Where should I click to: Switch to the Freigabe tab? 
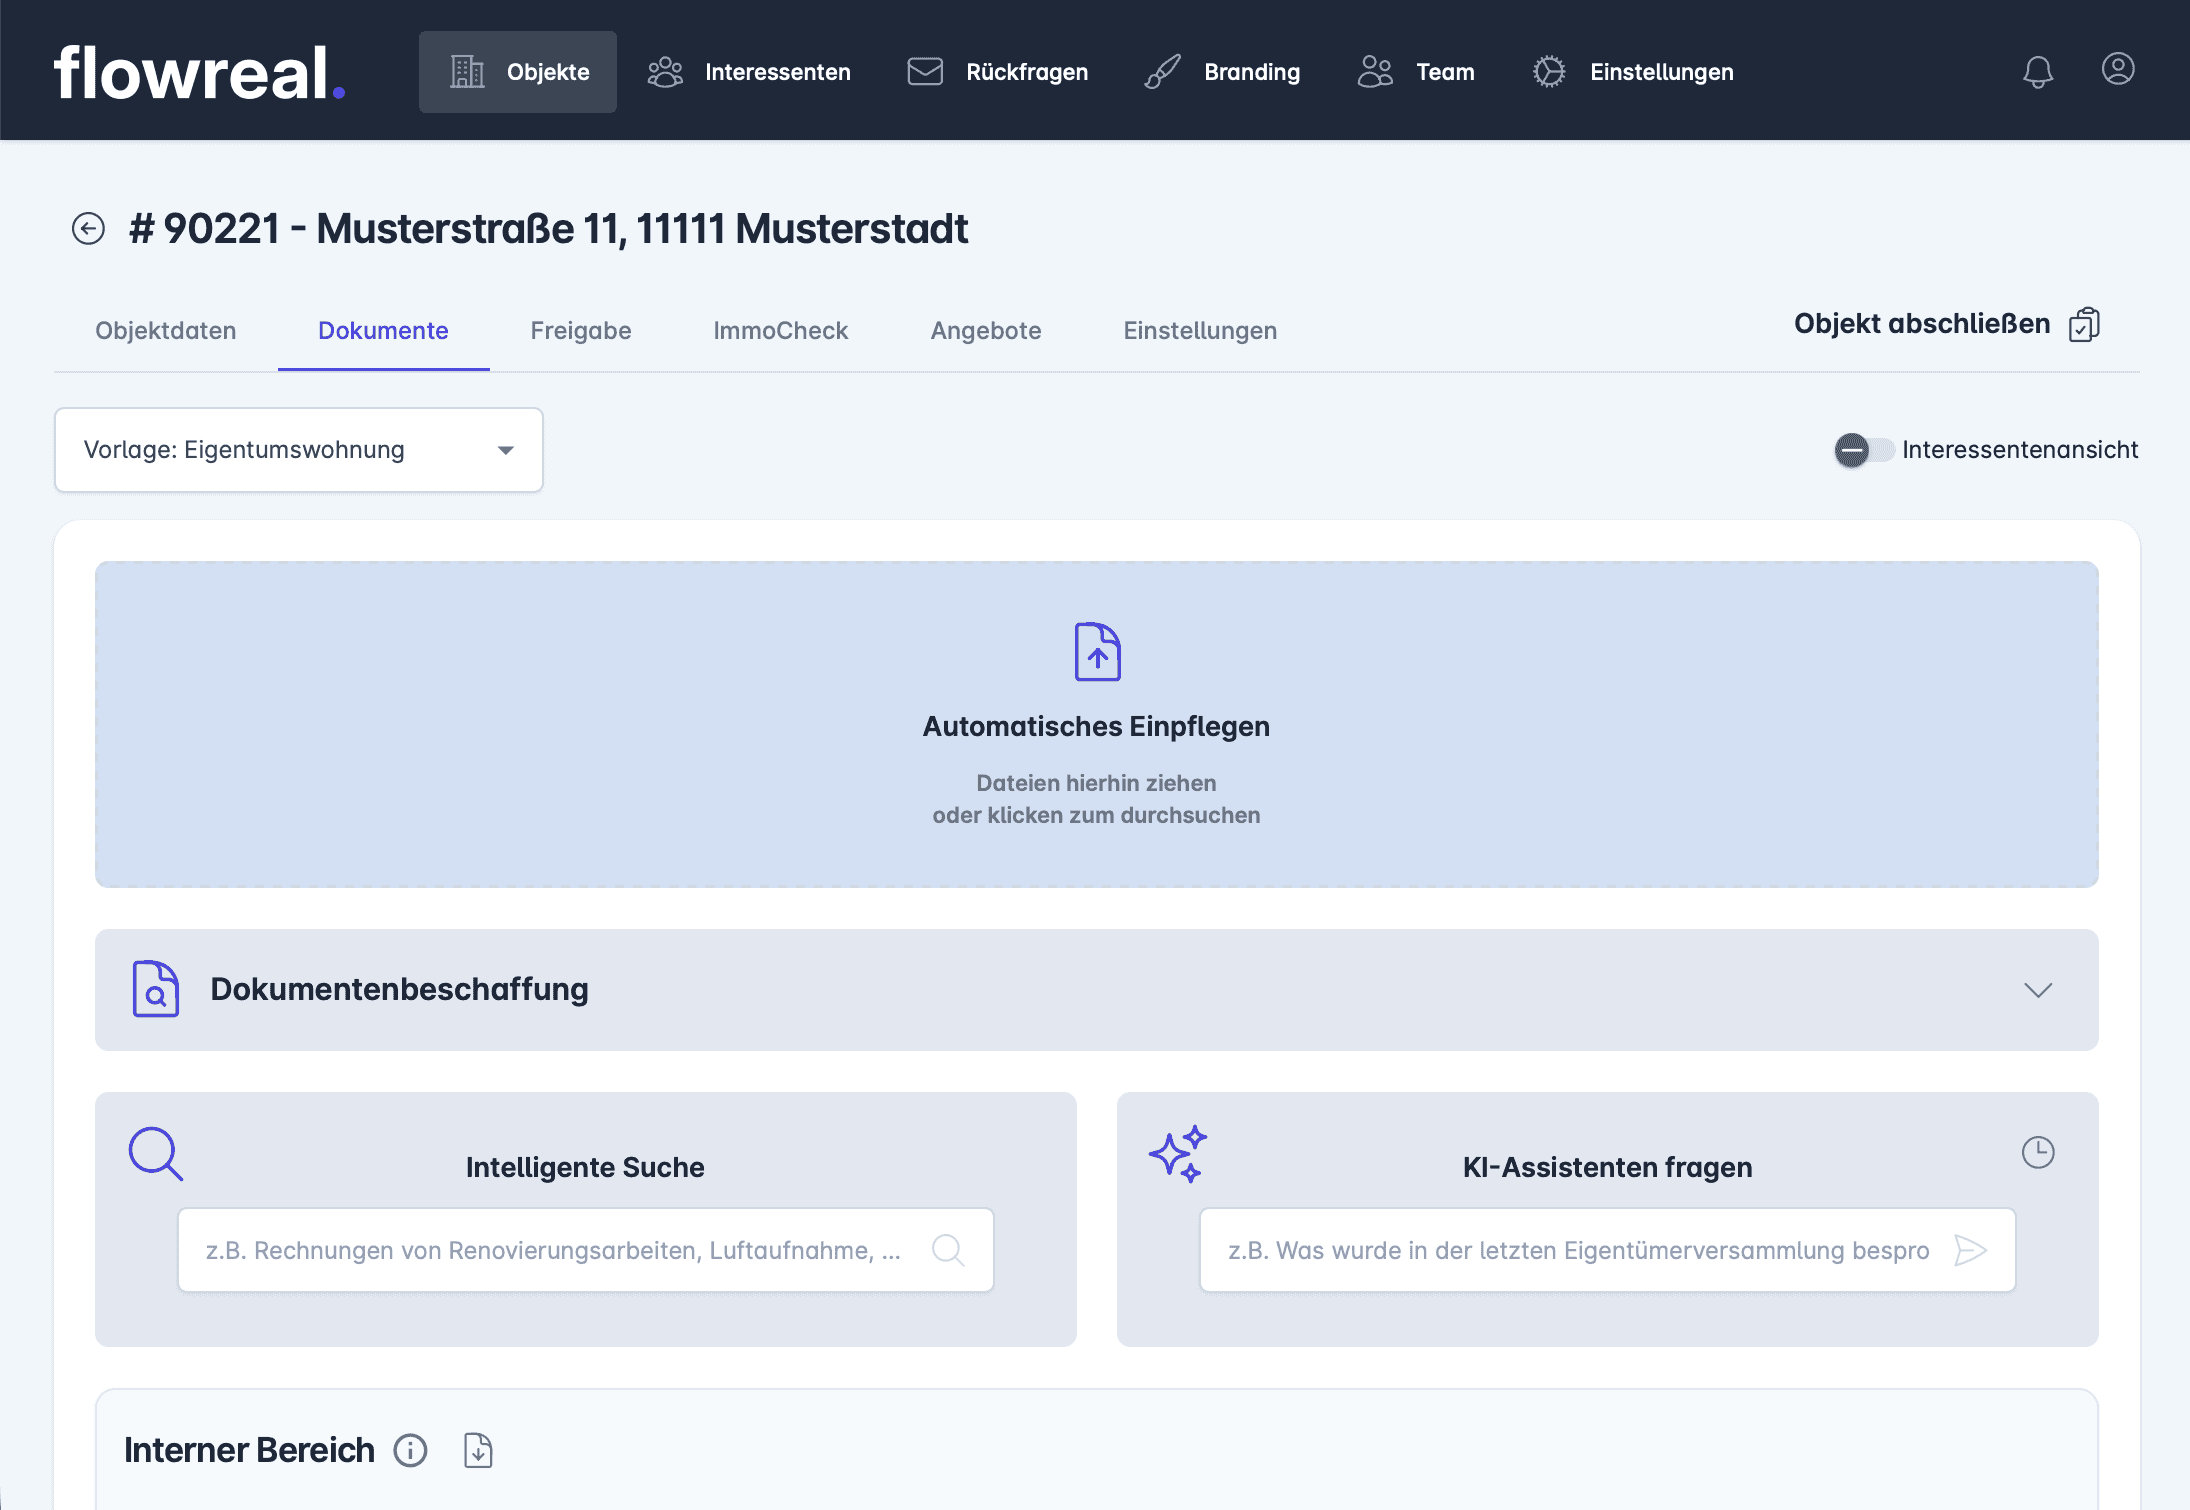pos(580,331)
